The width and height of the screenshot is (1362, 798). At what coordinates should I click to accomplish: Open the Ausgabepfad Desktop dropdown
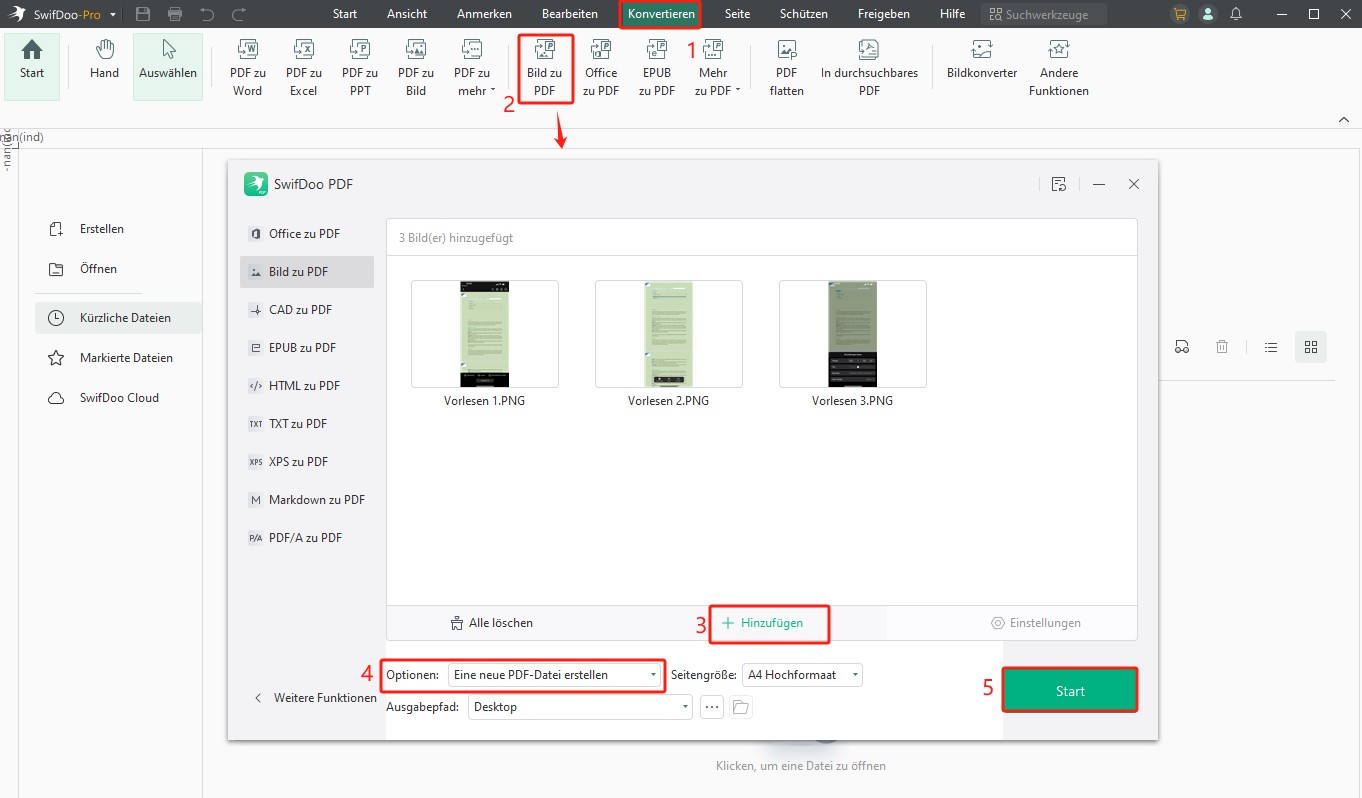point(580,707)
